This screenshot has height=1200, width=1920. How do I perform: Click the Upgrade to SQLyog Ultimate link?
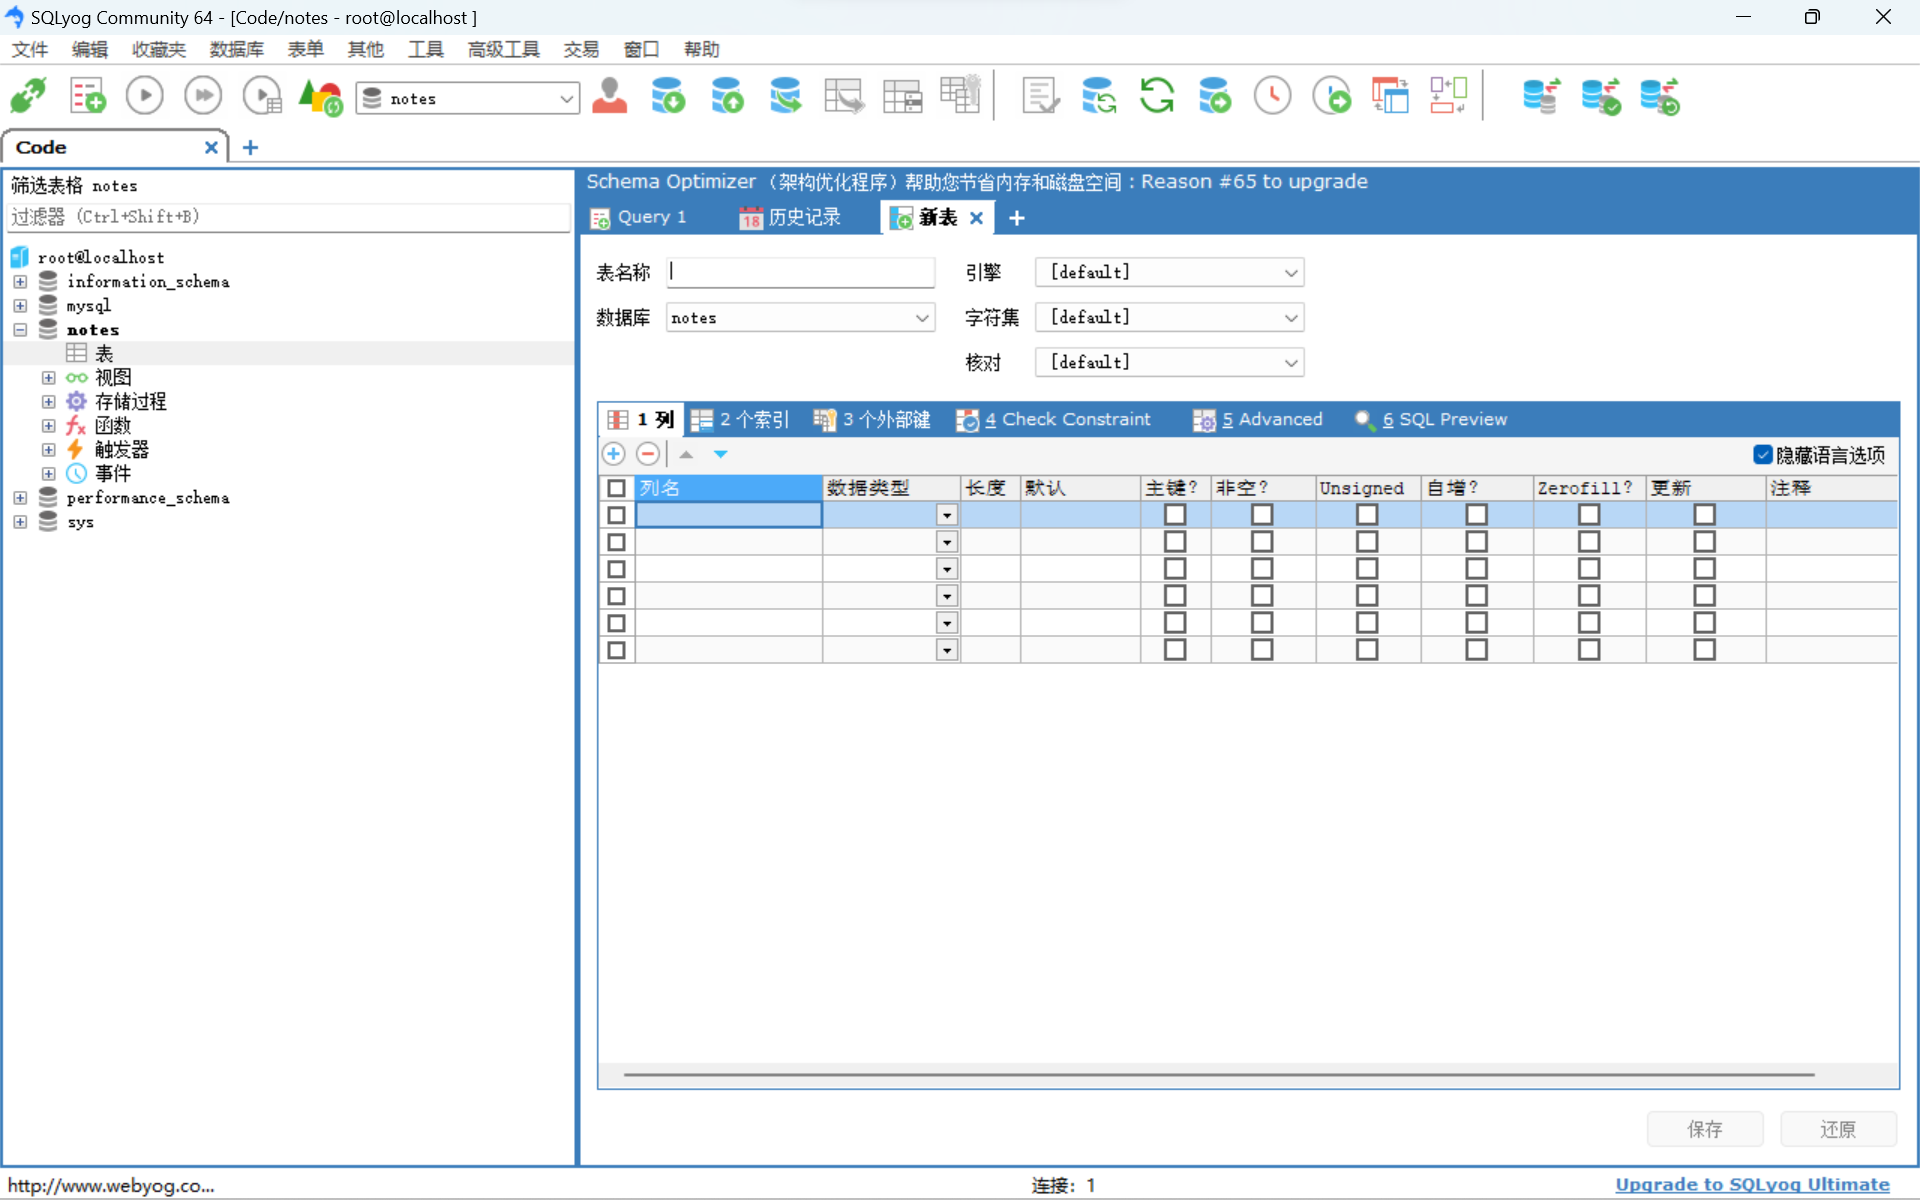click(1752, 1184)
